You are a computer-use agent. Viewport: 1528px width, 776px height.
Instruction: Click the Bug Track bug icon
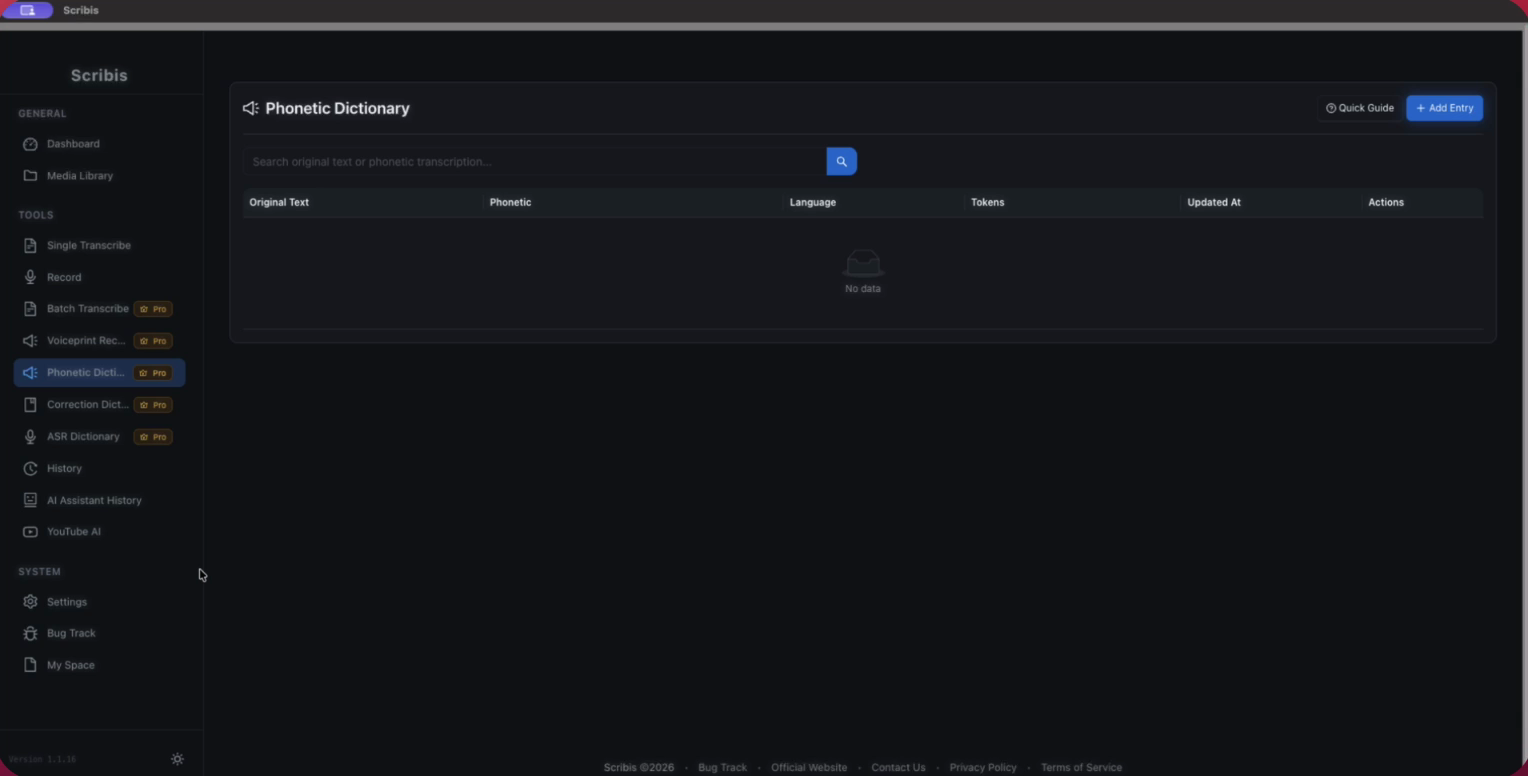[30, 634]
